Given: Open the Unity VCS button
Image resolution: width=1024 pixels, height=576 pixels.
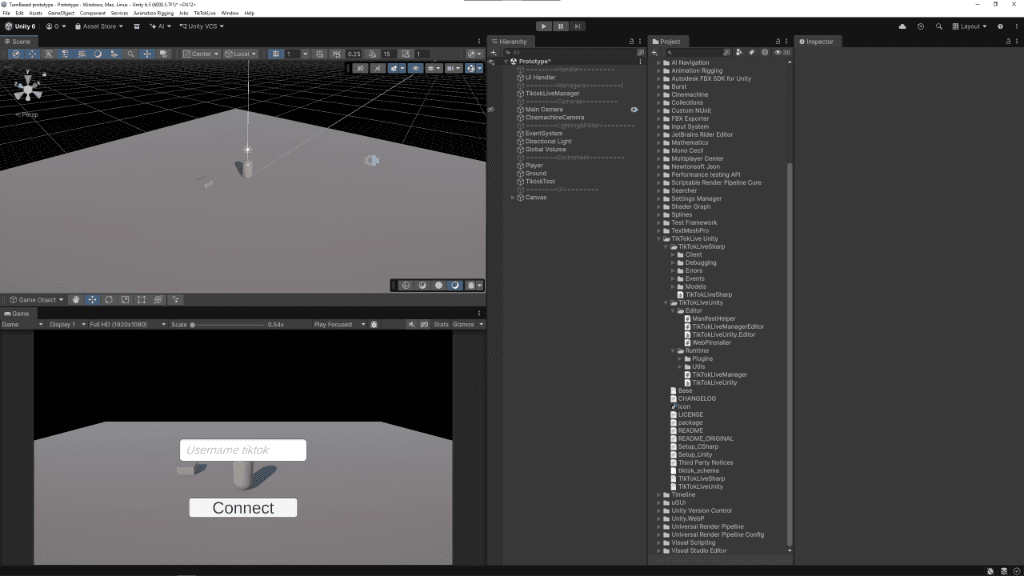Looking at the screenshot, I should 202,26.
